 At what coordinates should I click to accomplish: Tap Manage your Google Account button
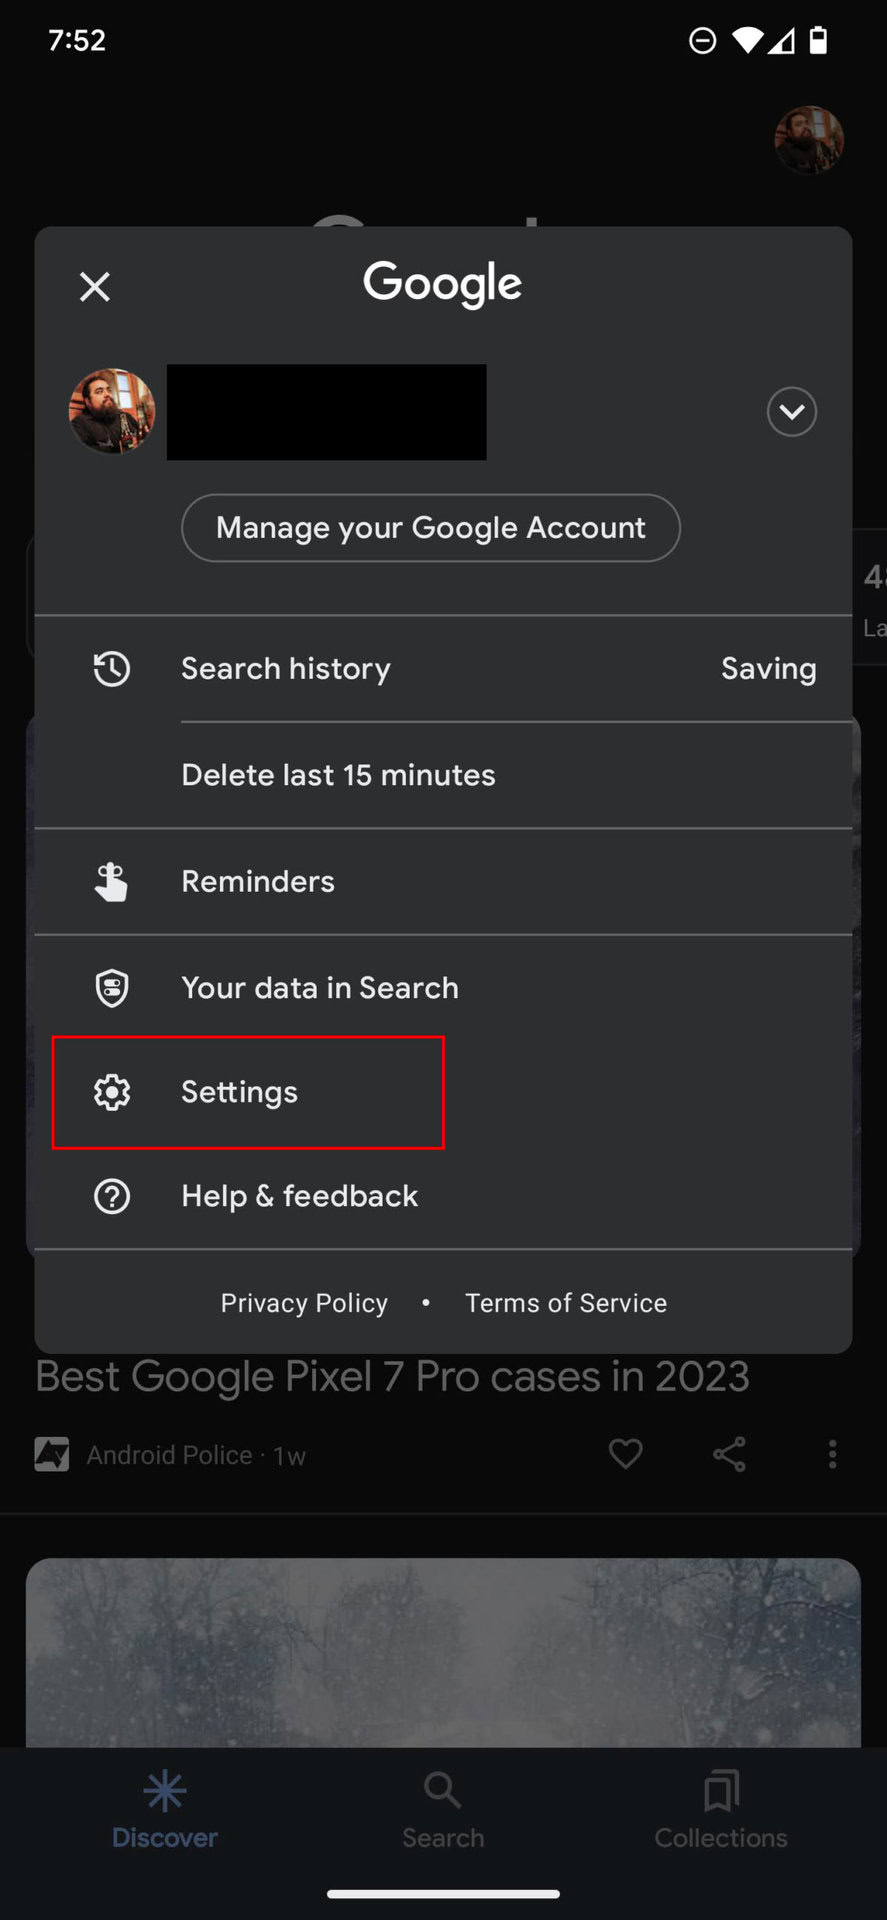pos(431,528)
